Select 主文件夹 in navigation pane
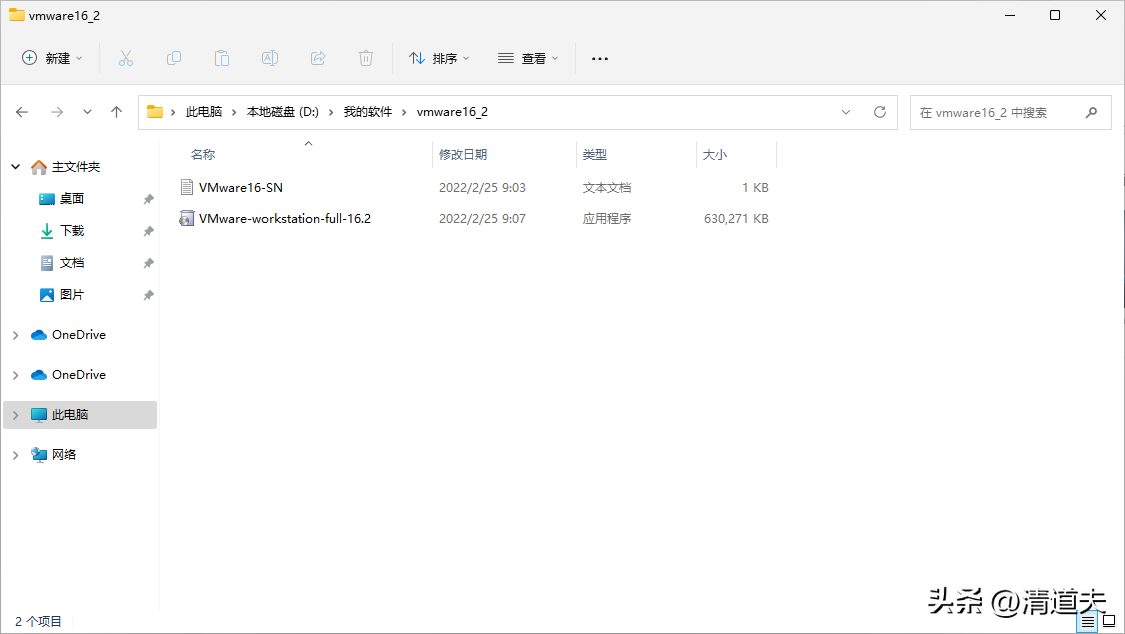This screenshot has width=1125, height=634. (76, 167)
